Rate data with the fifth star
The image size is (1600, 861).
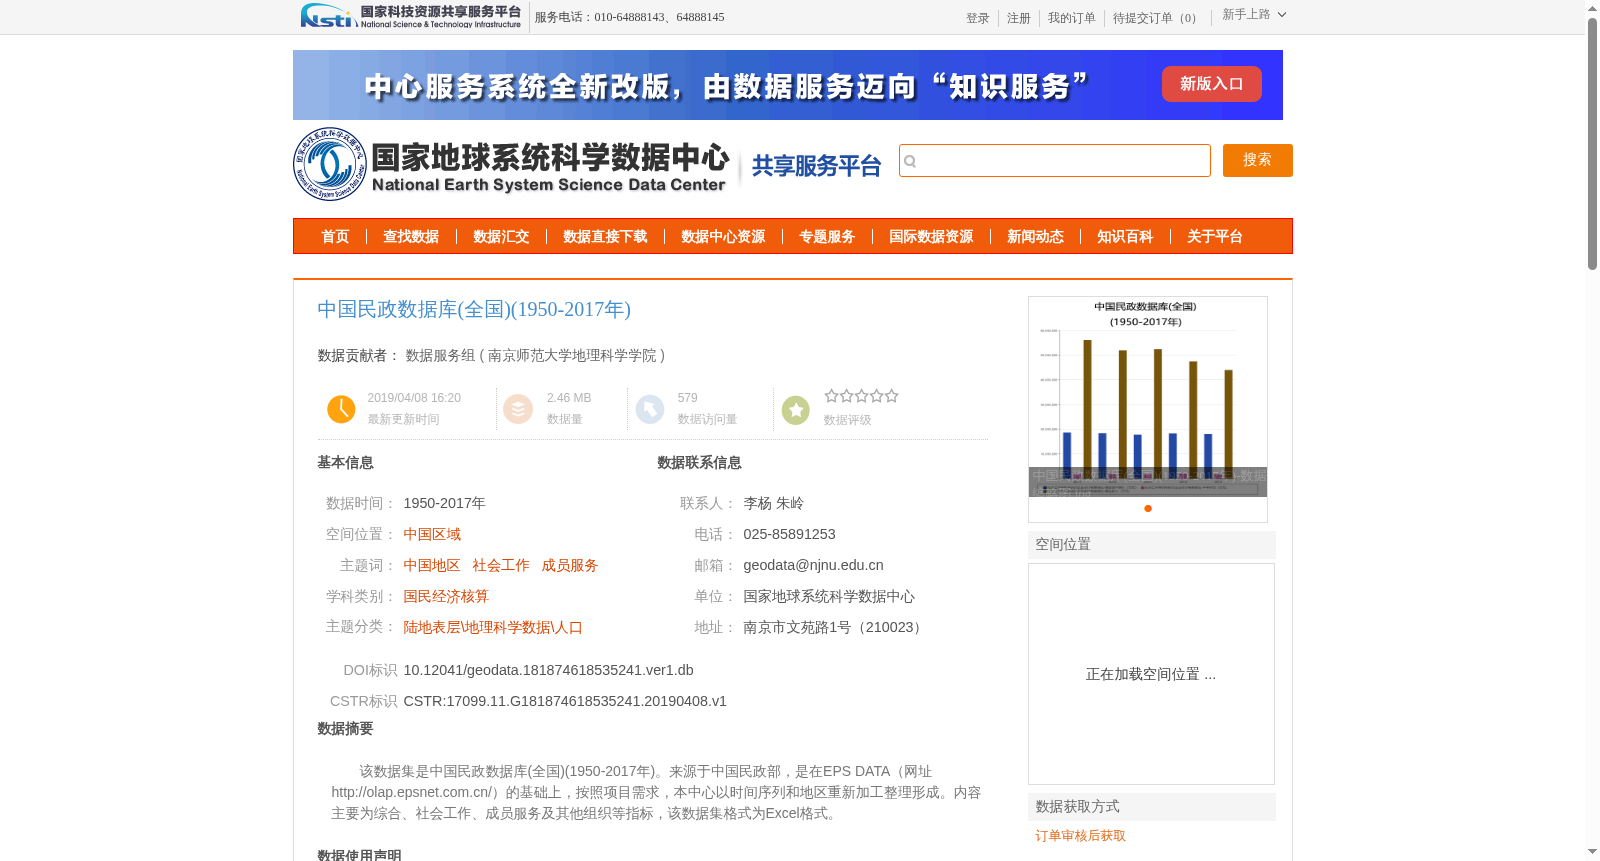891,396
